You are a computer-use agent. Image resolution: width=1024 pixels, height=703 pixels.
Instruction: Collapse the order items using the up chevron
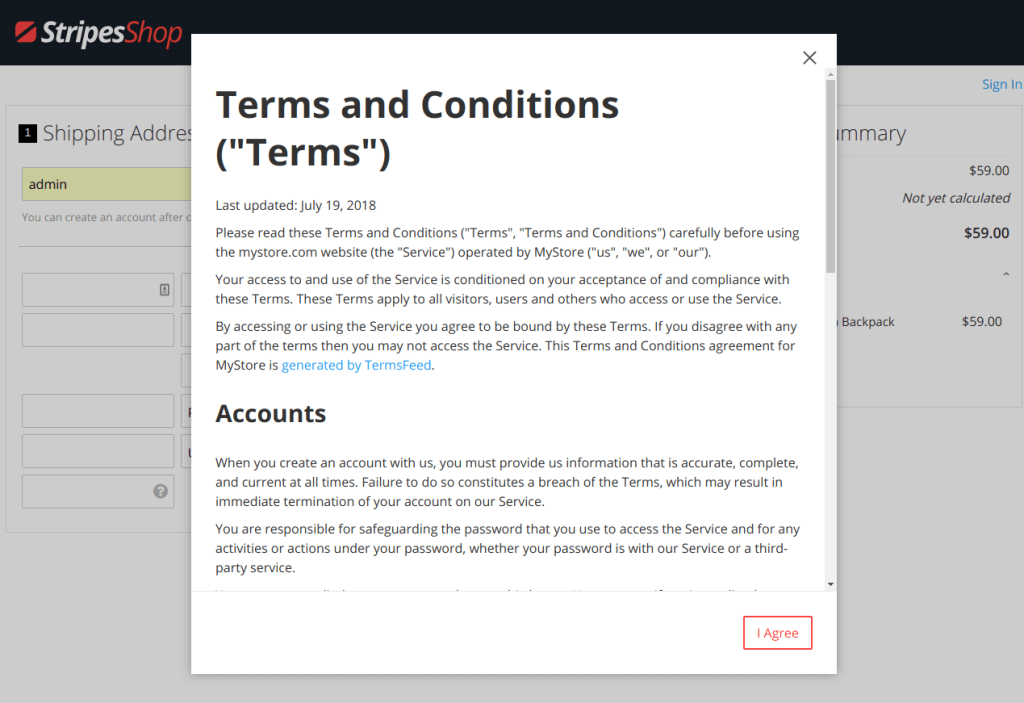(x=1006, y=272)
